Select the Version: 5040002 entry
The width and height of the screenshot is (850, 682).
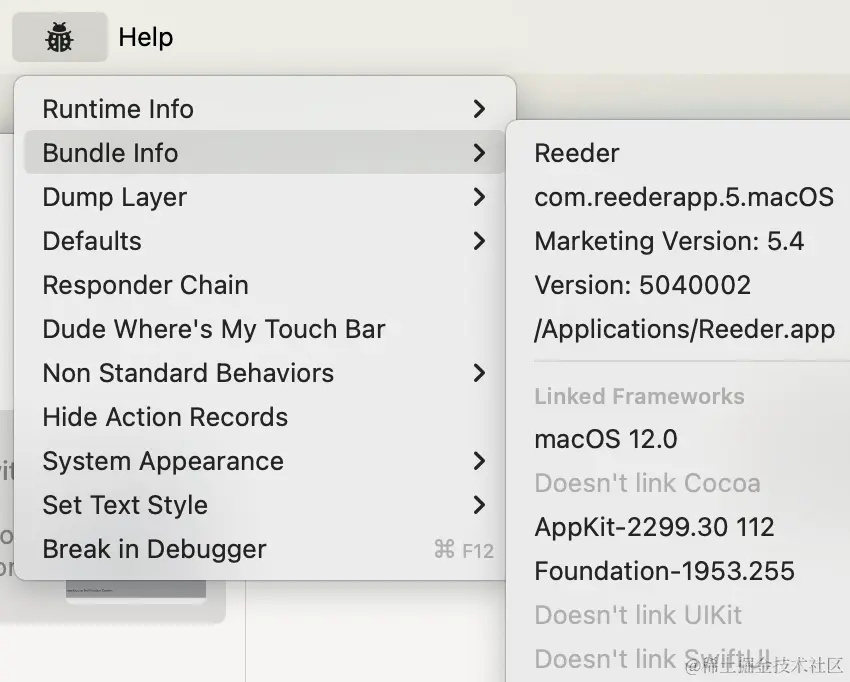pos(642,285)
